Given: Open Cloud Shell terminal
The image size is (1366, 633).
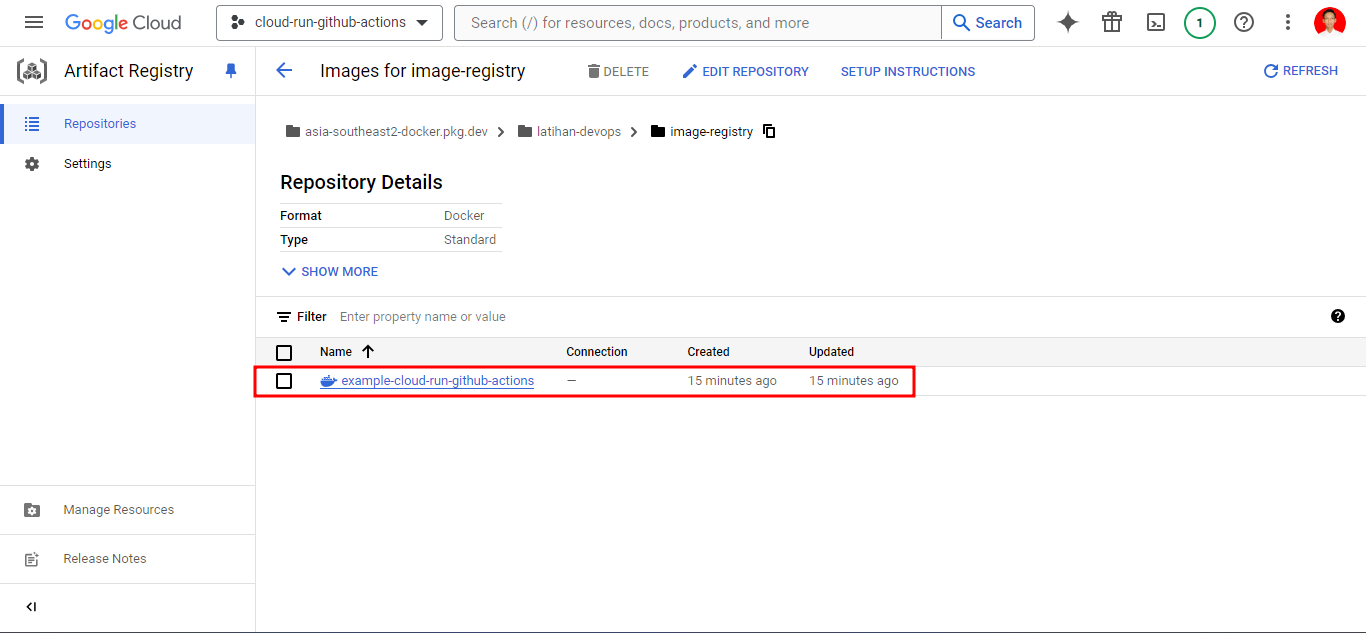Looking at the screenshot, I should point(1155,22).
